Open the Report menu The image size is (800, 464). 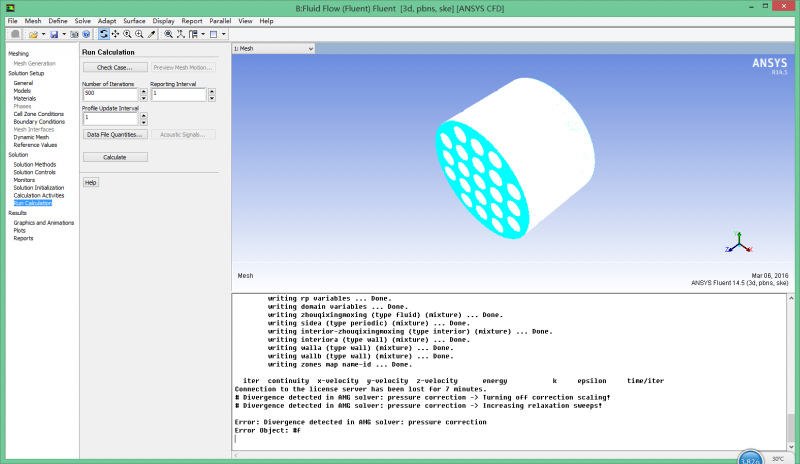(192, 21)
